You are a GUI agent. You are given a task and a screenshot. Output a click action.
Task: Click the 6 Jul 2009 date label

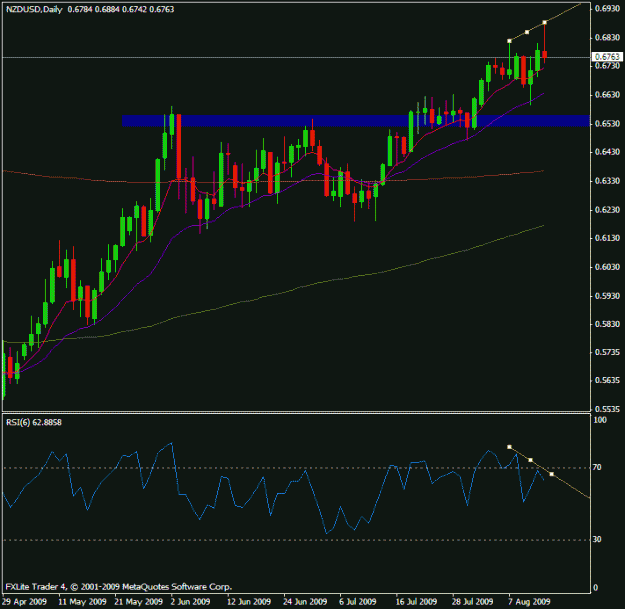click(358, 602)
